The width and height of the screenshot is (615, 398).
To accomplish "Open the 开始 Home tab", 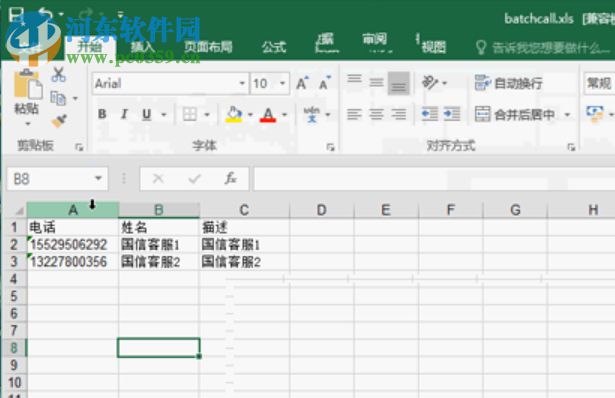I will tap(89, 47).
